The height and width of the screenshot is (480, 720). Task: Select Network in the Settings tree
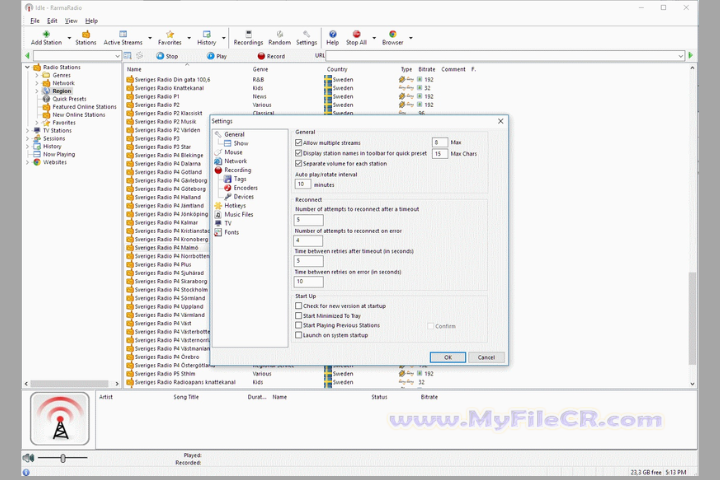pos(235,161)
